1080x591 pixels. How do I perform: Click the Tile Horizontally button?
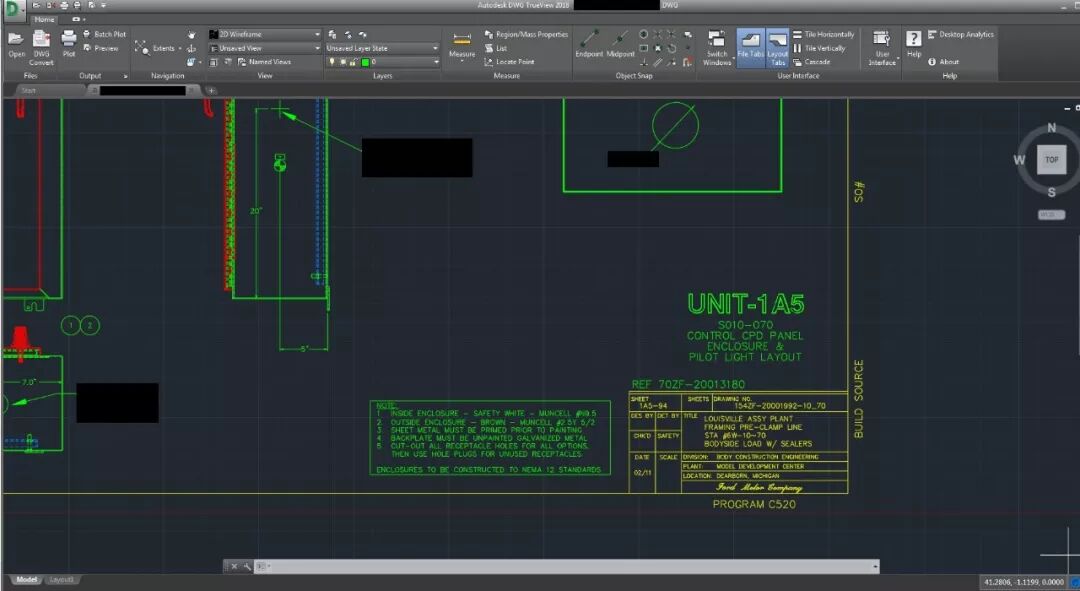click(824, 34)
